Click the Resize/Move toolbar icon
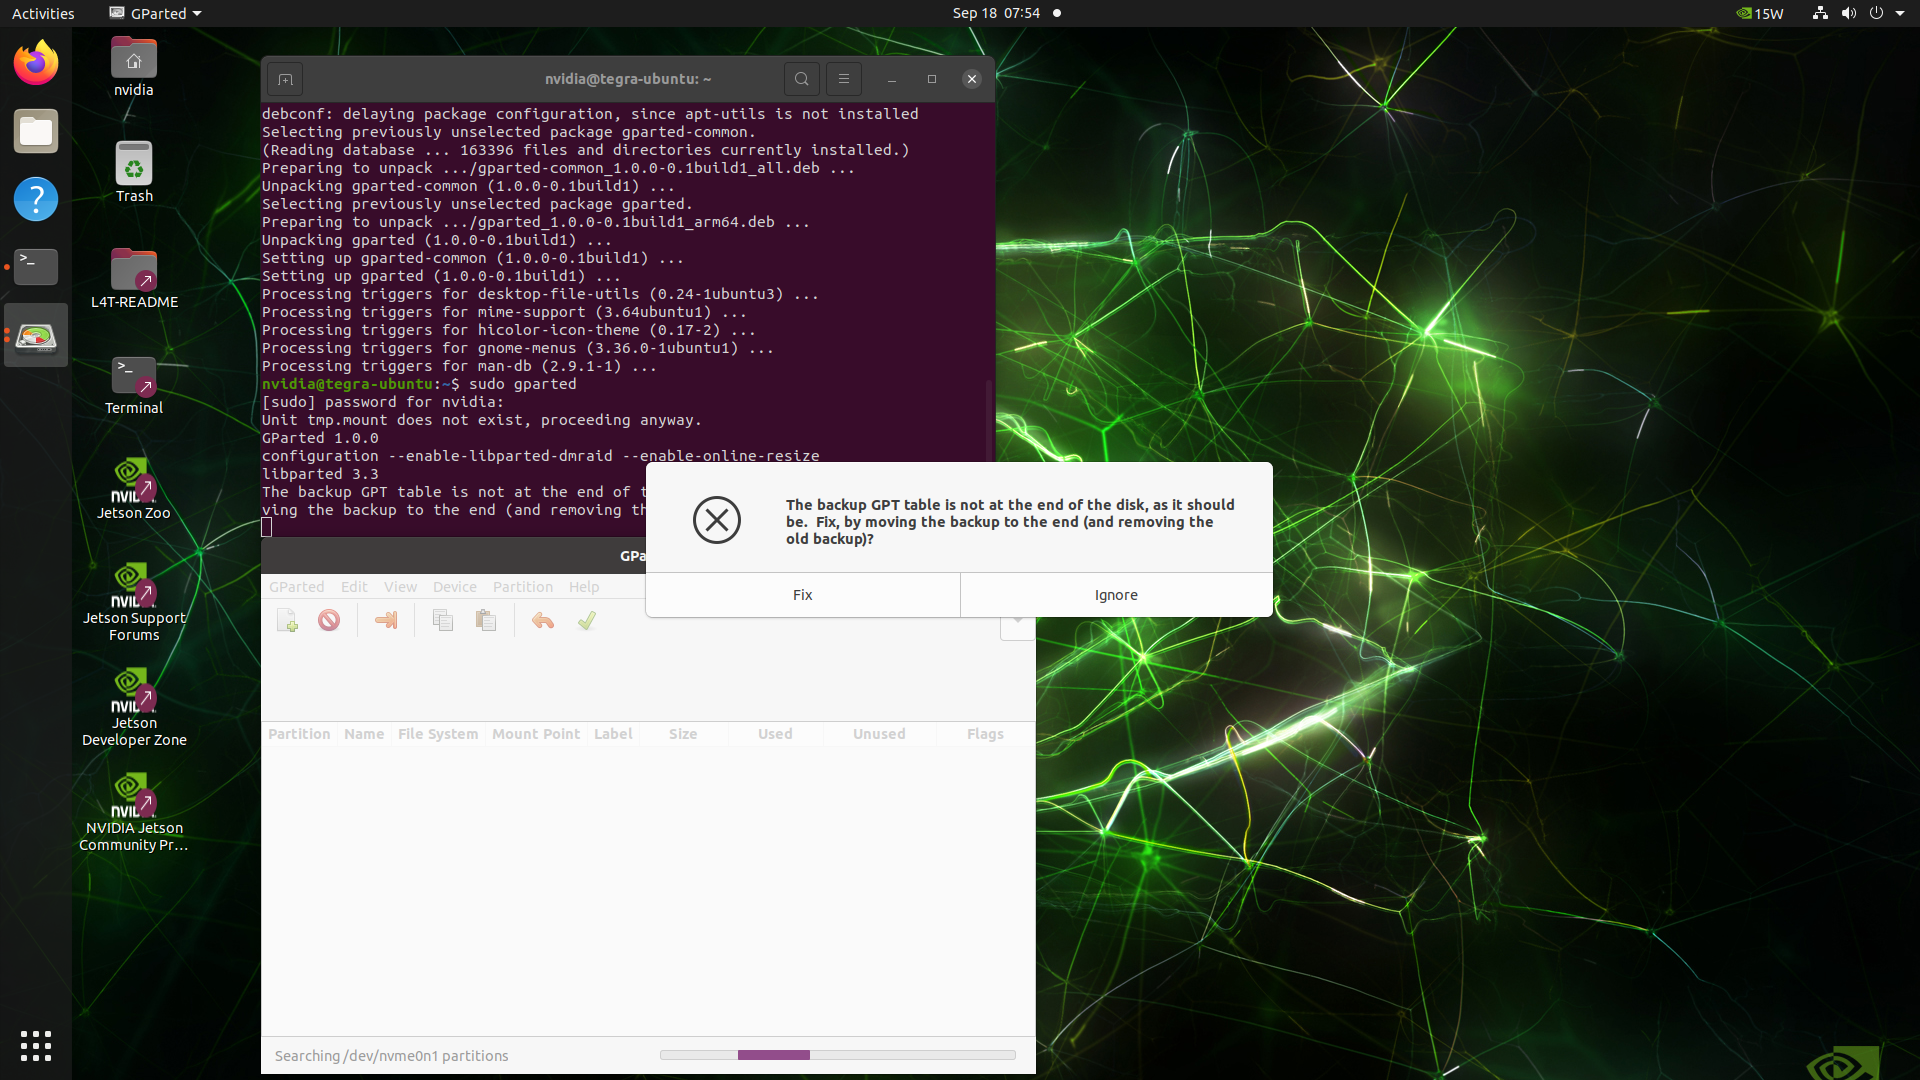Viewport: 1920px width, 1080px height. 386,621
